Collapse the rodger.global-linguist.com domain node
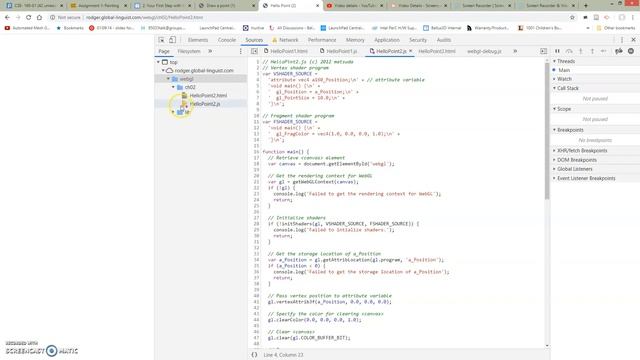The height and width of the screenshot is (360, 640). [x=163, y=71]
